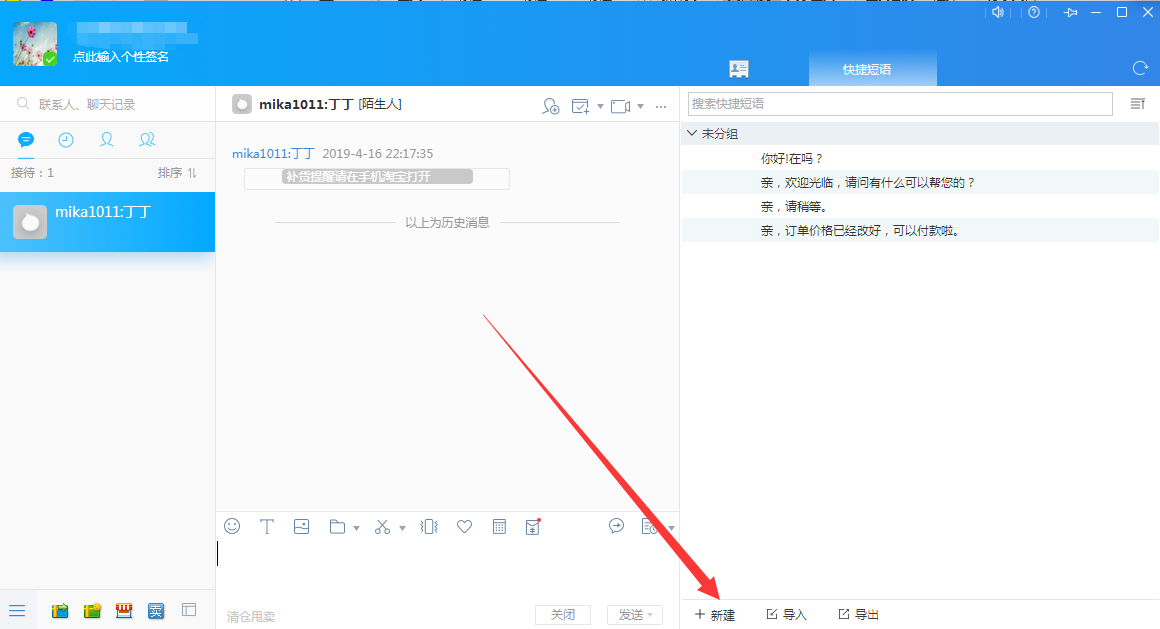Click the screenshot scissors icon
Image resolution: width=1160 pixels, height=629 pixels.
(382, 527)
